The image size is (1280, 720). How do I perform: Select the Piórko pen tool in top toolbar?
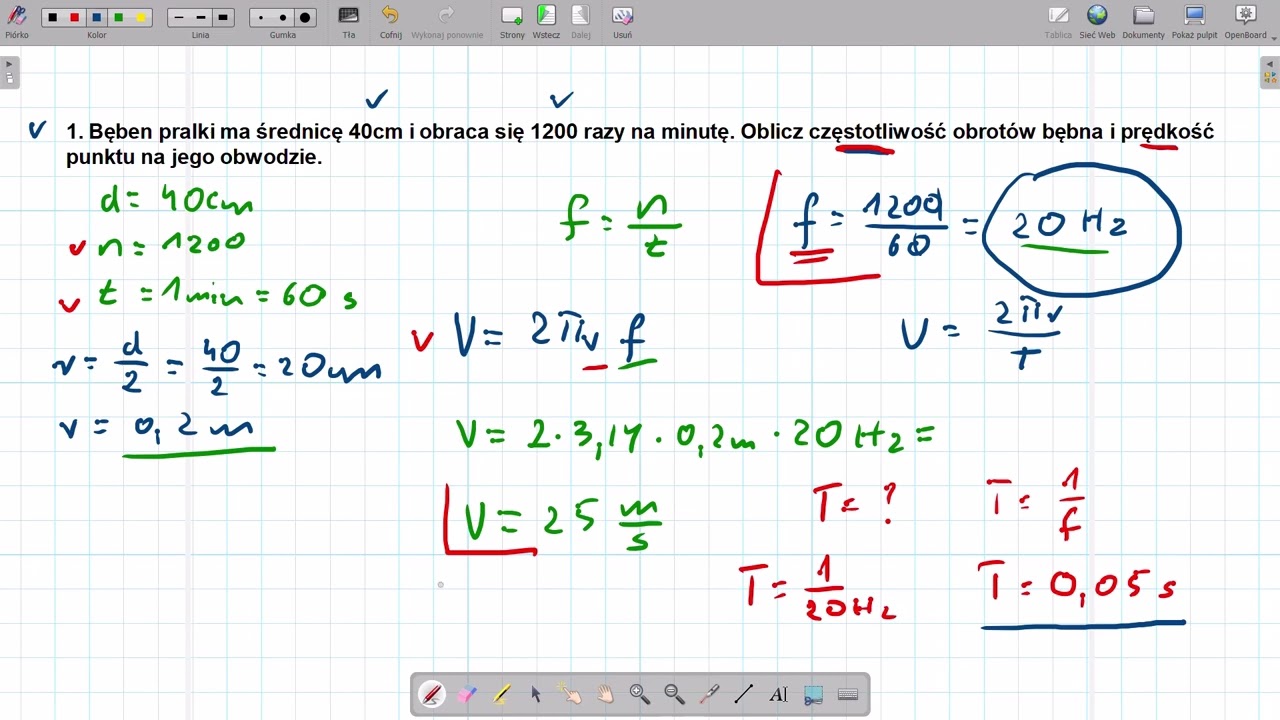click(16, 20)
